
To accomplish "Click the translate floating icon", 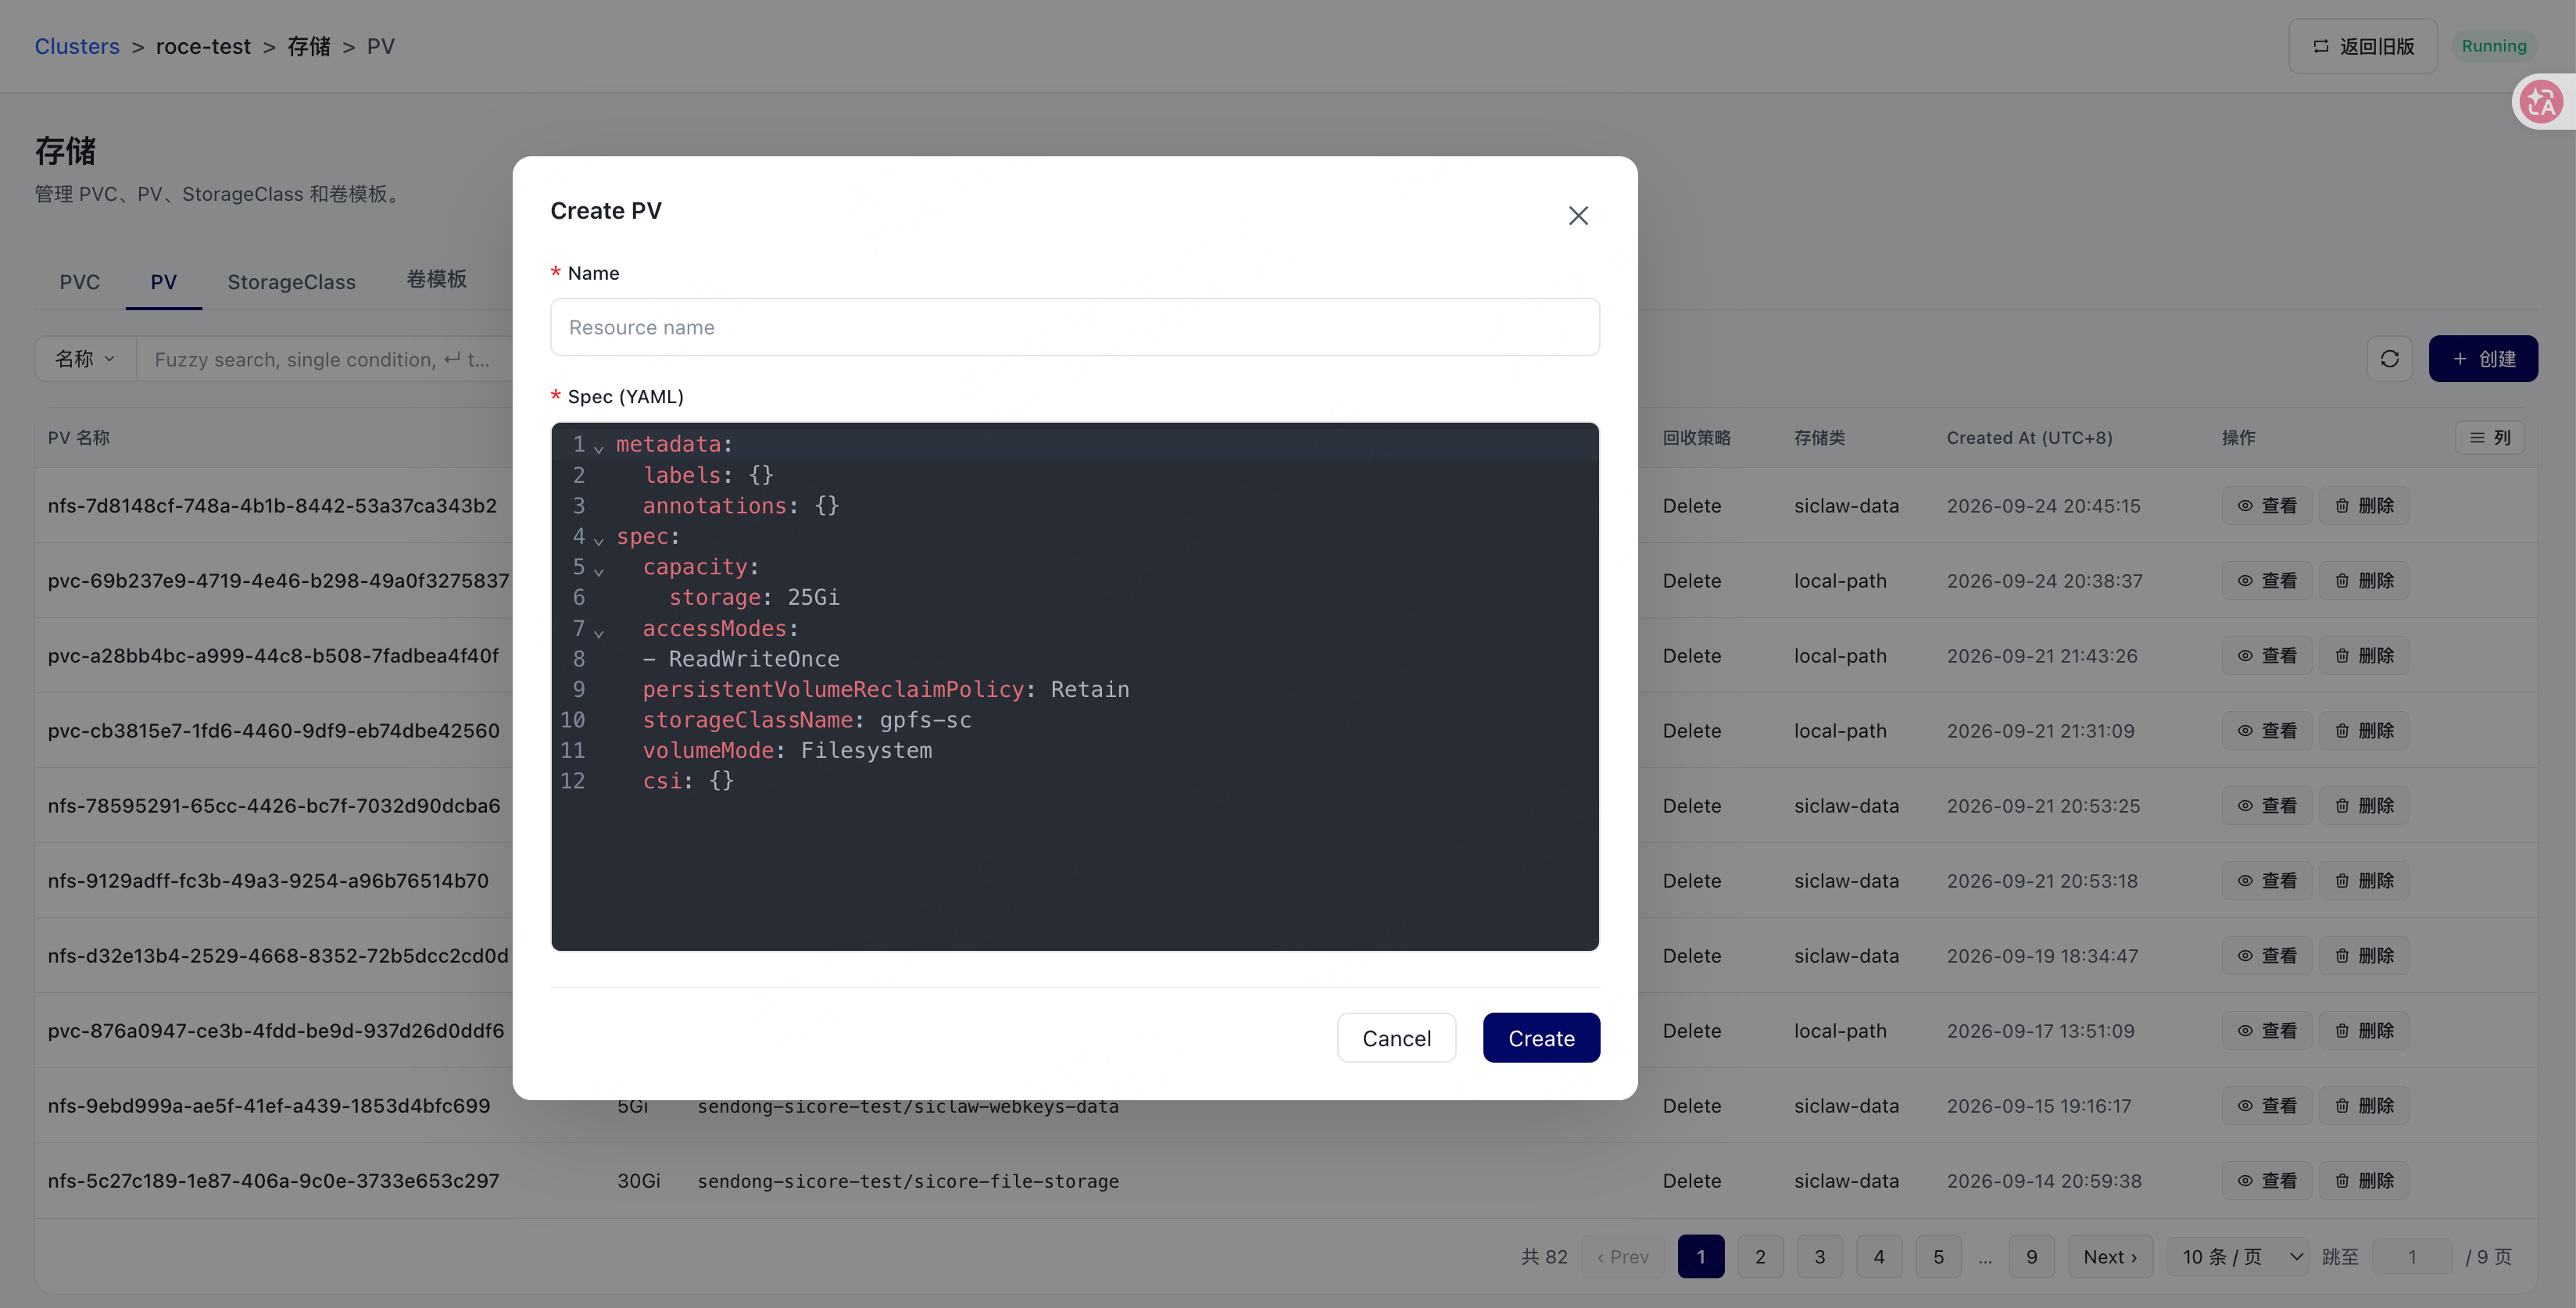I will point(2541,102).
